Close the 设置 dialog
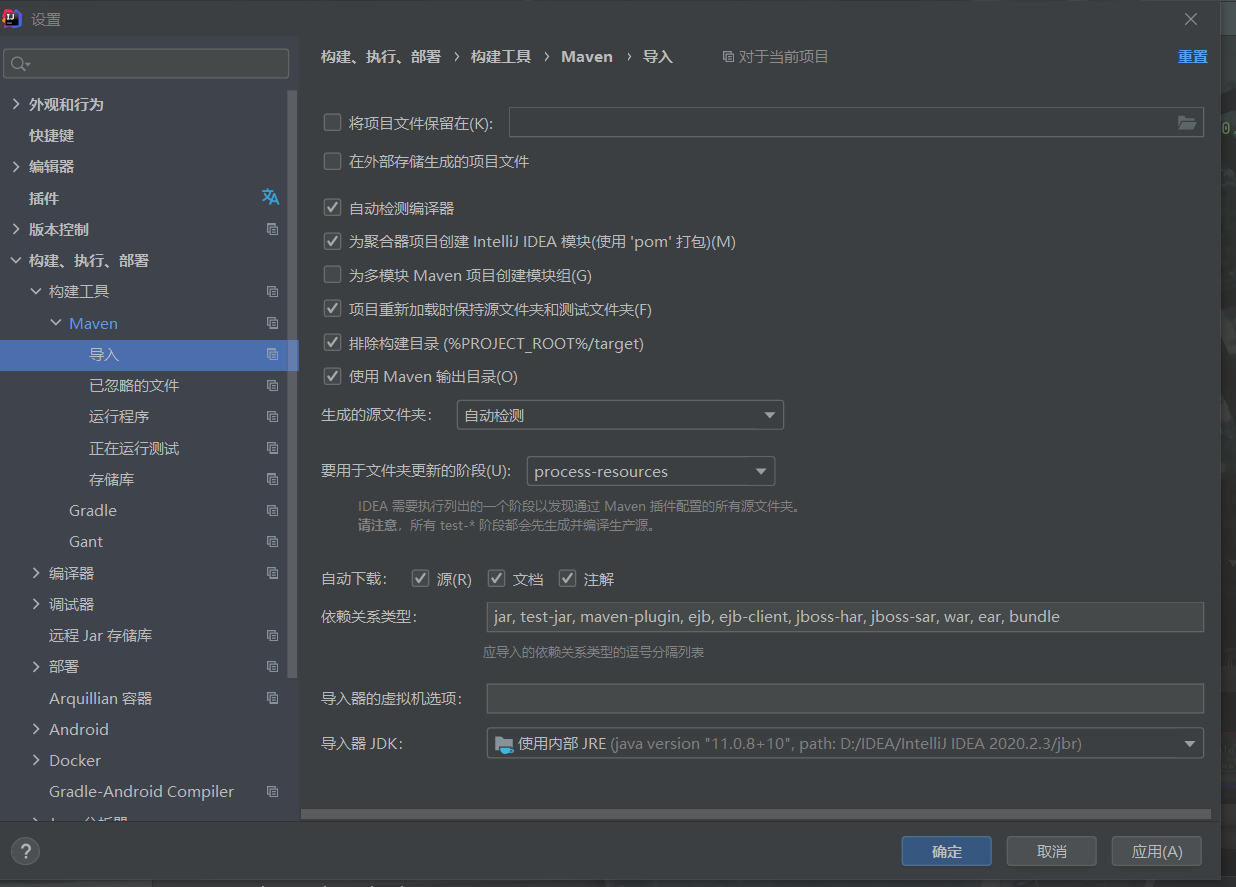 (1190, 19)
